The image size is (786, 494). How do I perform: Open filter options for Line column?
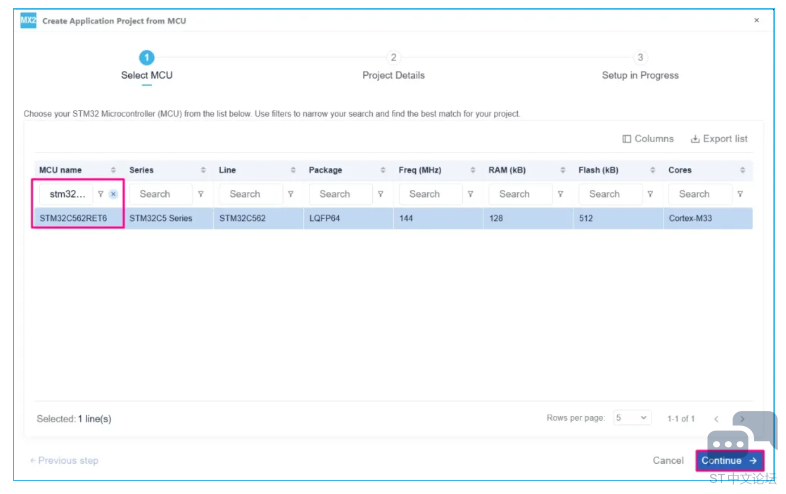(x=291, y=194)
